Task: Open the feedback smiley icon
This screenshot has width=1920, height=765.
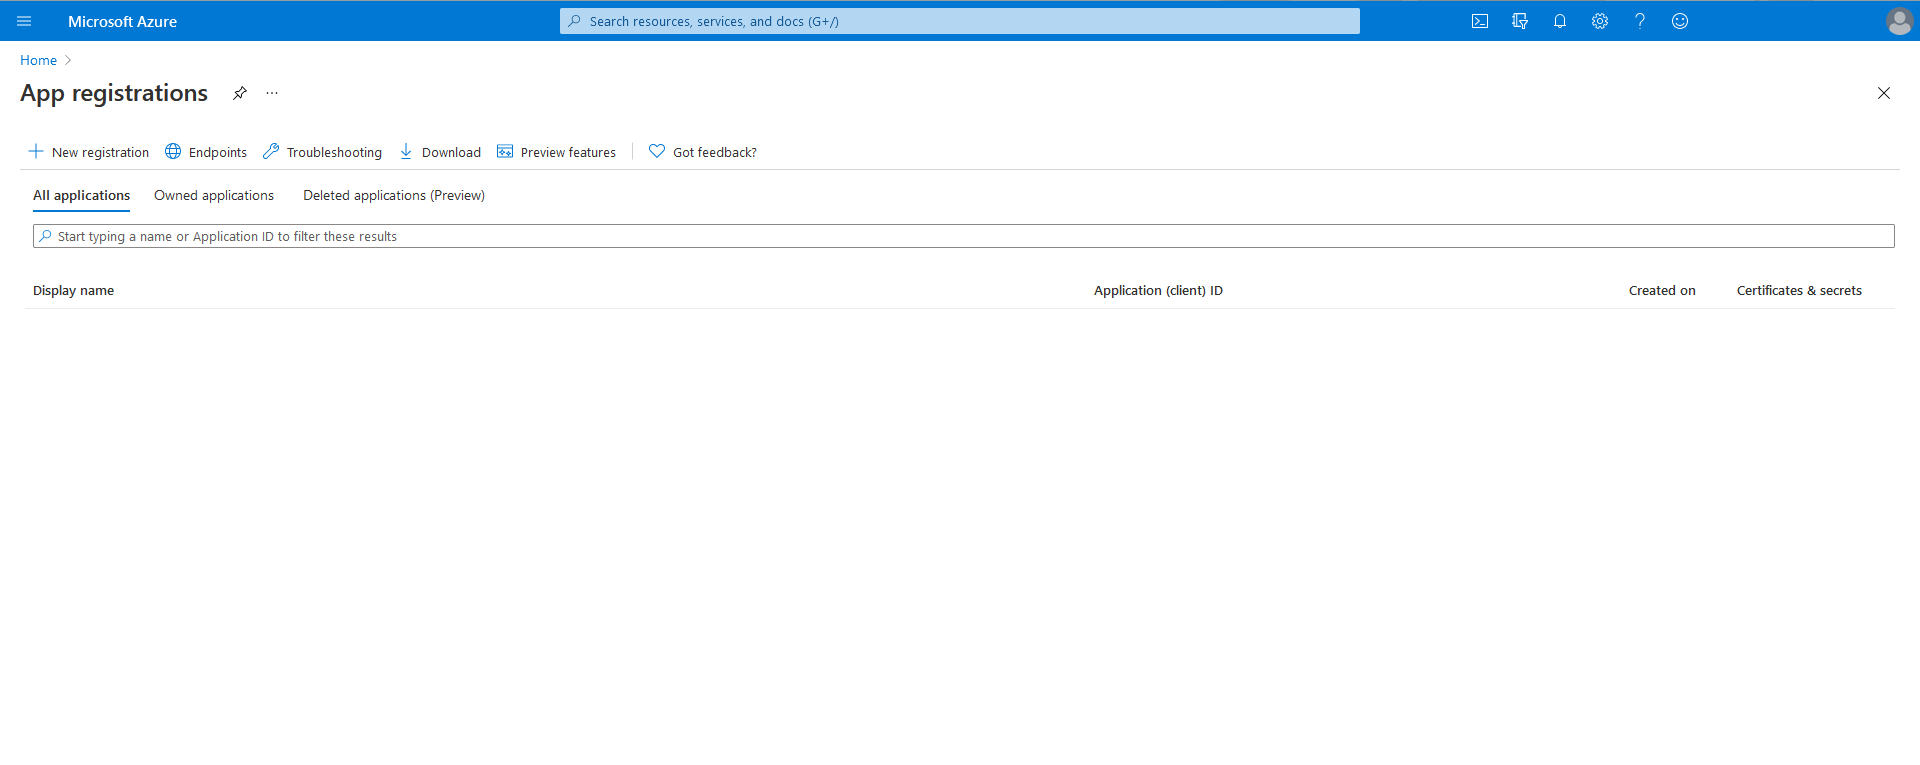Action: point(1680,21)
